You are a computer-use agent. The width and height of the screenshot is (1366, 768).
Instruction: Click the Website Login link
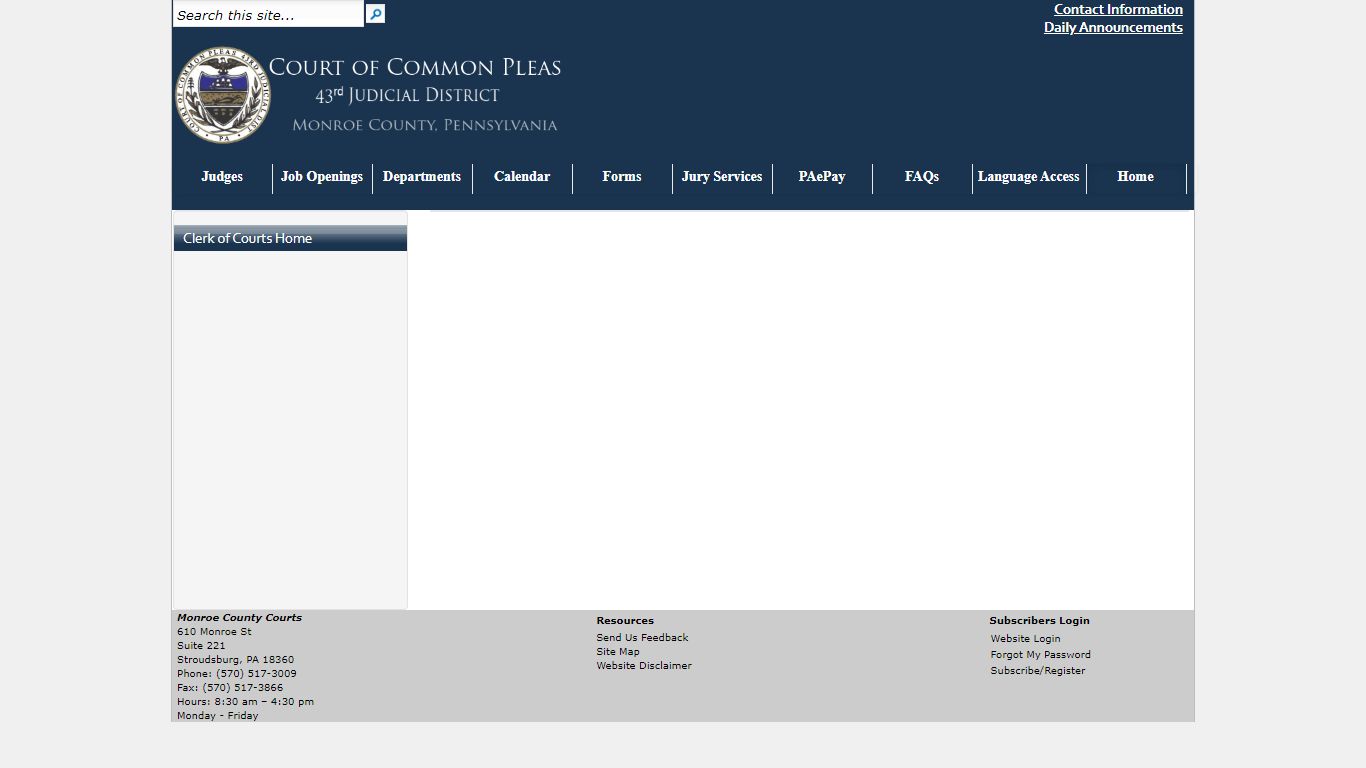(x=1025, y=639)
